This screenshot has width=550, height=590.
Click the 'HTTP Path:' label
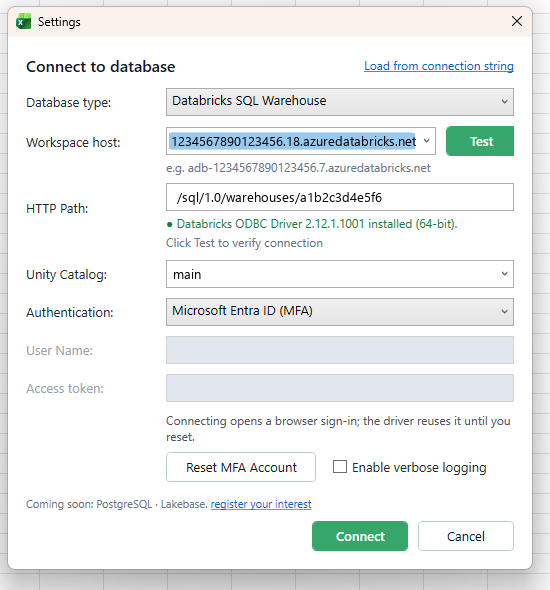coord(57,208)
